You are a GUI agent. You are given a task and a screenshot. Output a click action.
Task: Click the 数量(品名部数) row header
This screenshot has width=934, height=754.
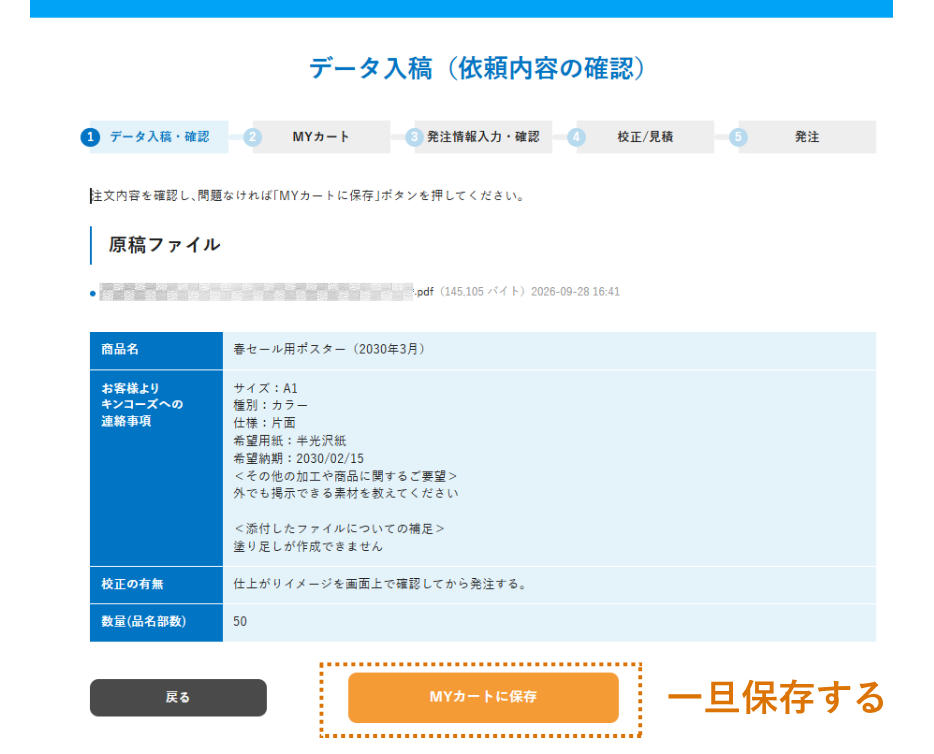156,622
